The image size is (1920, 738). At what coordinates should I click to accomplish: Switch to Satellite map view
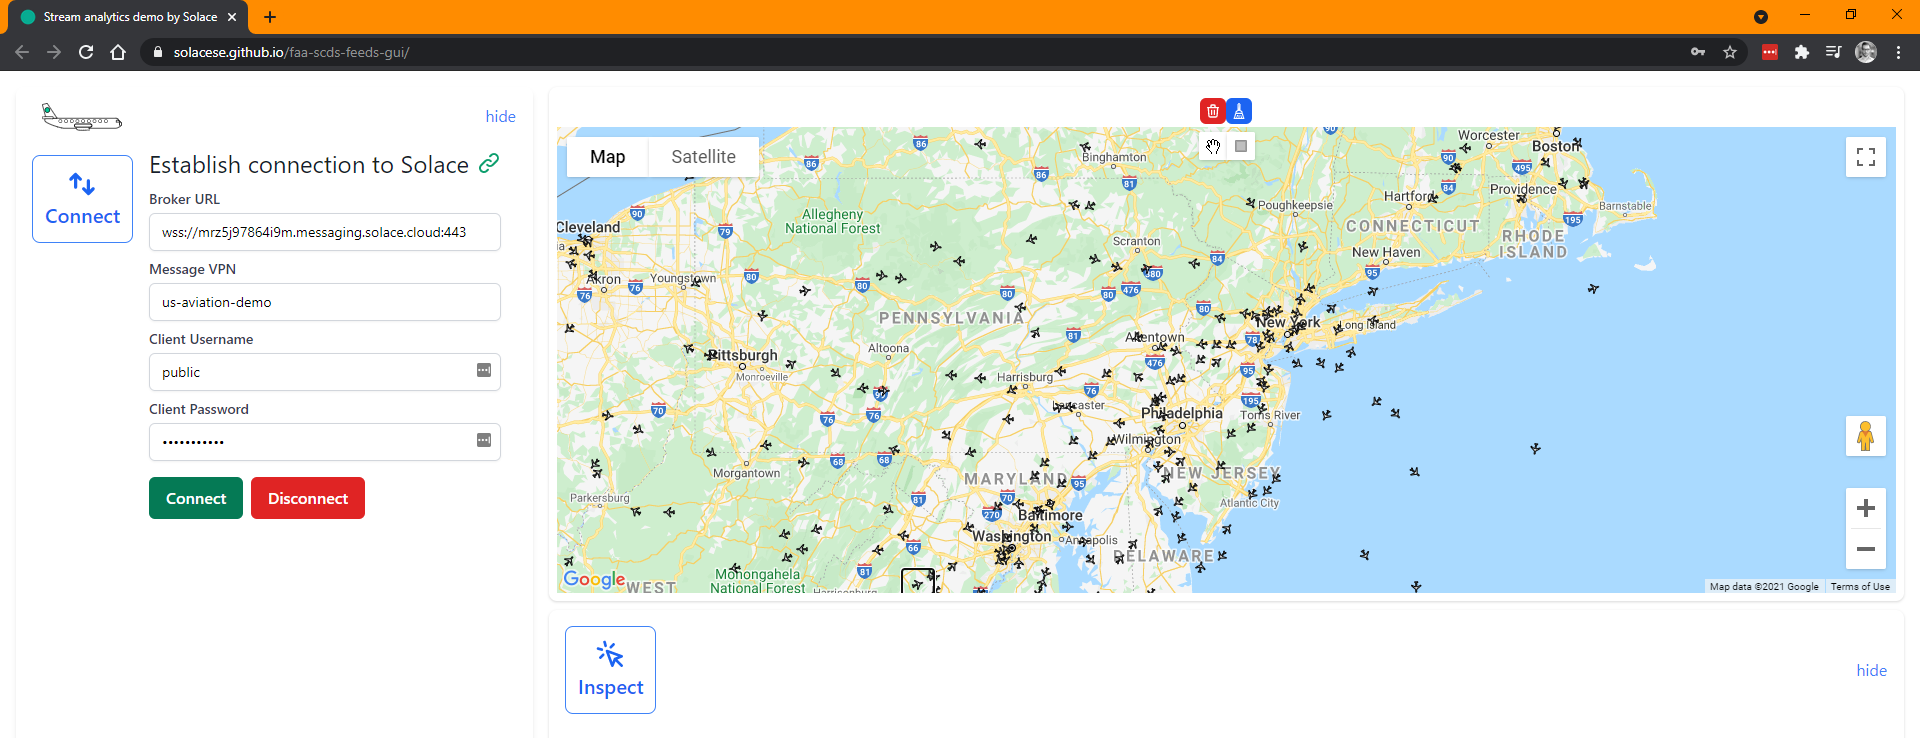(x=703, y=157)
